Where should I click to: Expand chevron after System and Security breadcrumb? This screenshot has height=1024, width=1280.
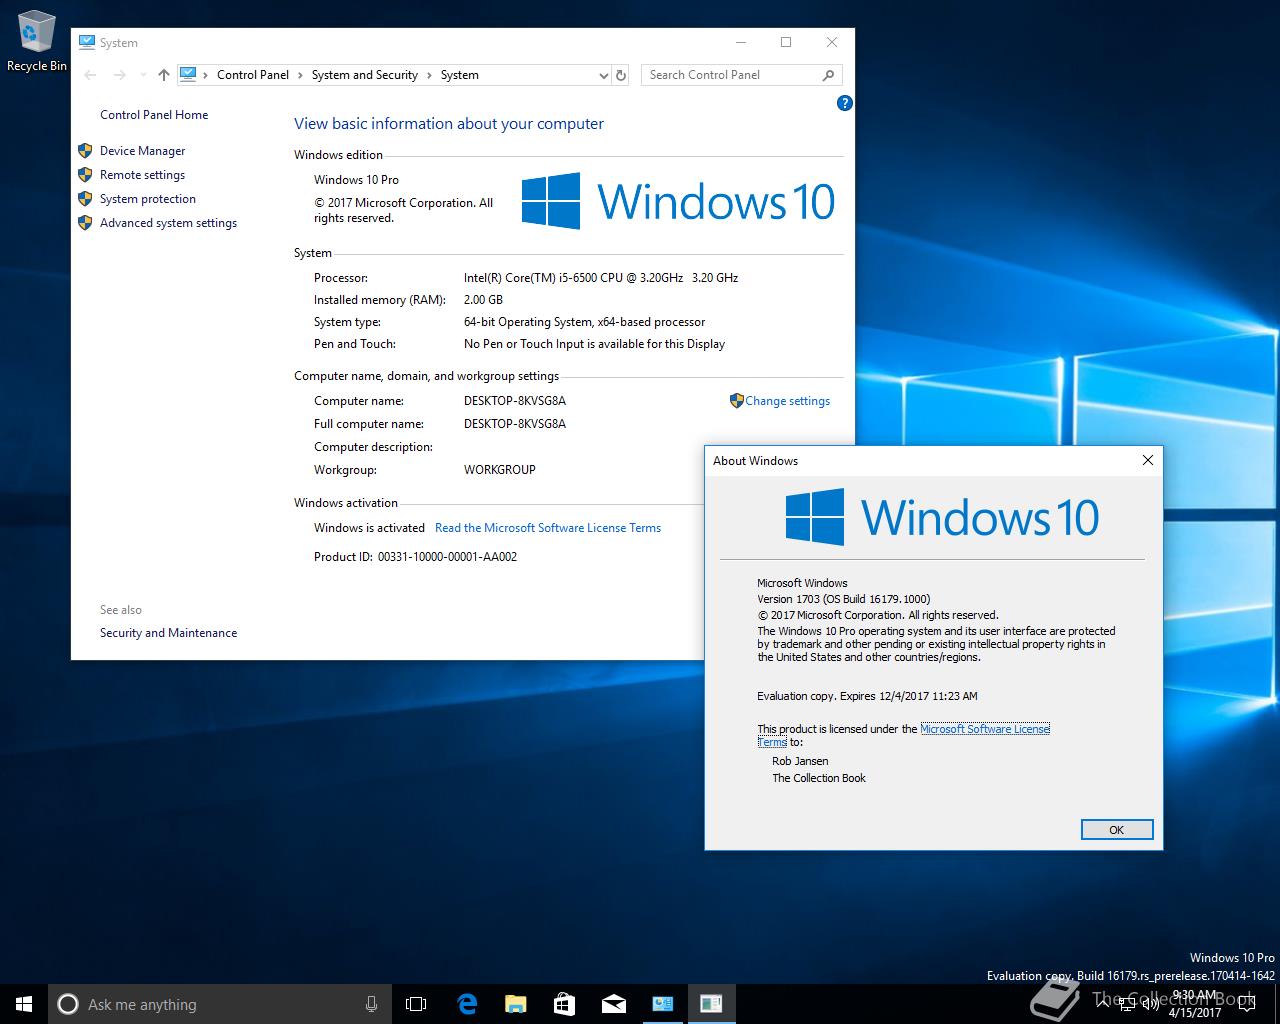click(x=429, y=75)
